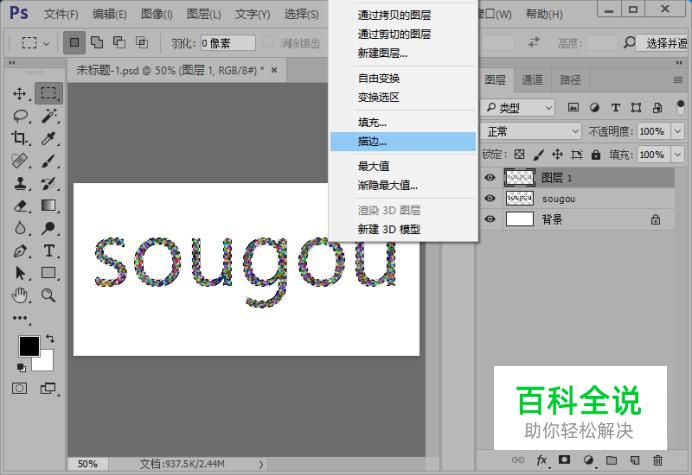Hide the 背景 layer visibility
The image size is (692, 475).
pos(490,219)
